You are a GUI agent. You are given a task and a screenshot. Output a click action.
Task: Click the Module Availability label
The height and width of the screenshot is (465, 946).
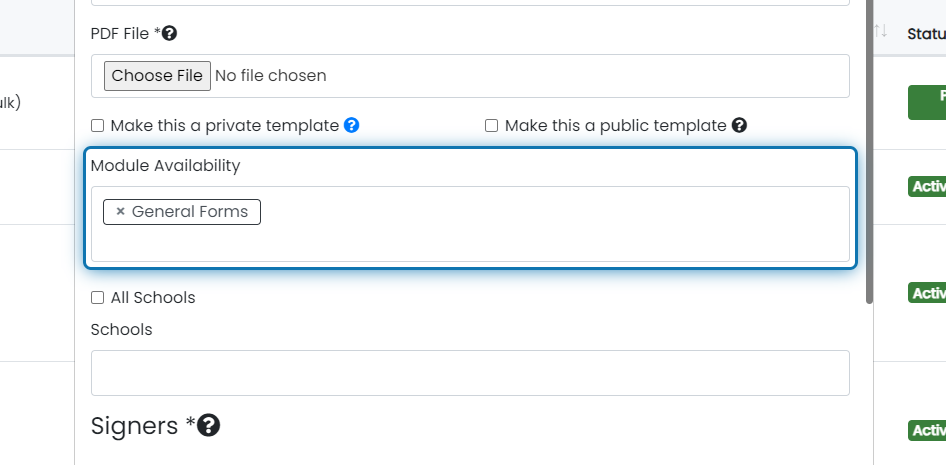pyautogui.click(x=165, y=165)
